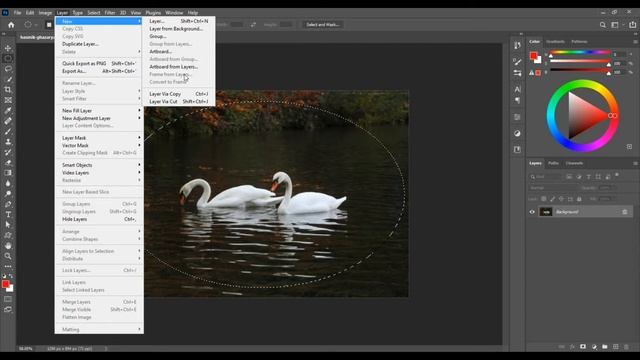Select the Gradient tool
The width and height of the screenshot is (640, 360).
tap(8, 173)
